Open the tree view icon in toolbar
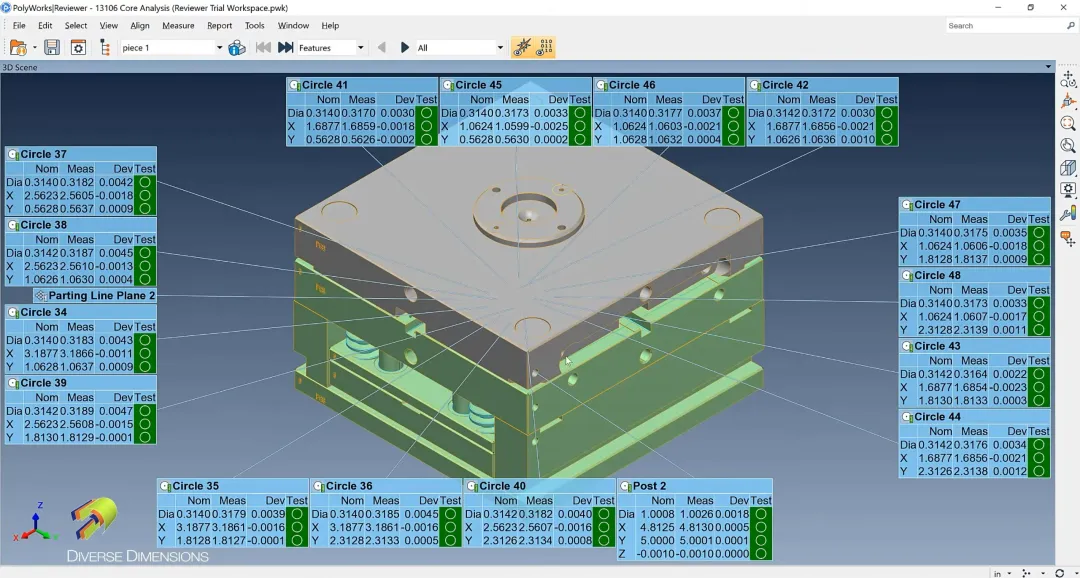This screenshot has height=578, width=1080. [x=105, y=48]
